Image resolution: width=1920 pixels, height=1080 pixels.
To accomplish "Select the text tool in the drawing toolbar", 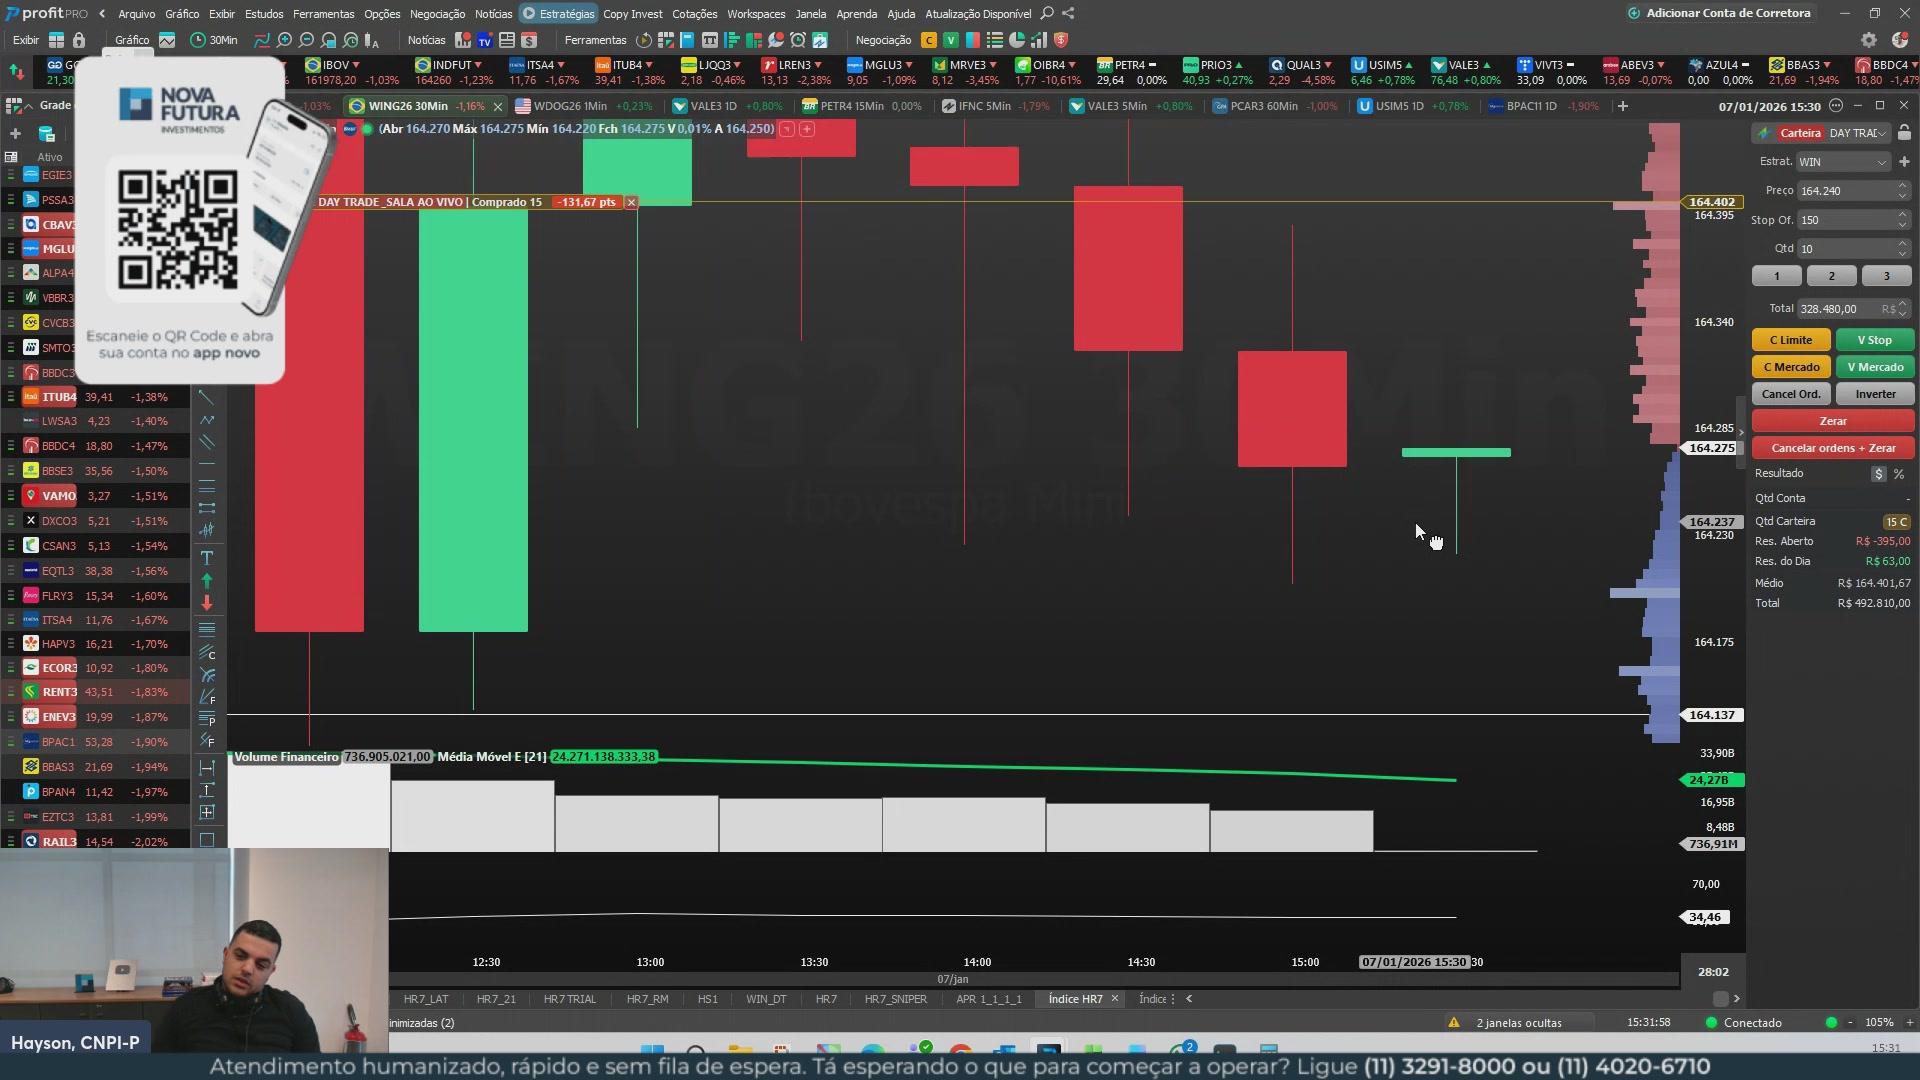I will coord(207,558).
